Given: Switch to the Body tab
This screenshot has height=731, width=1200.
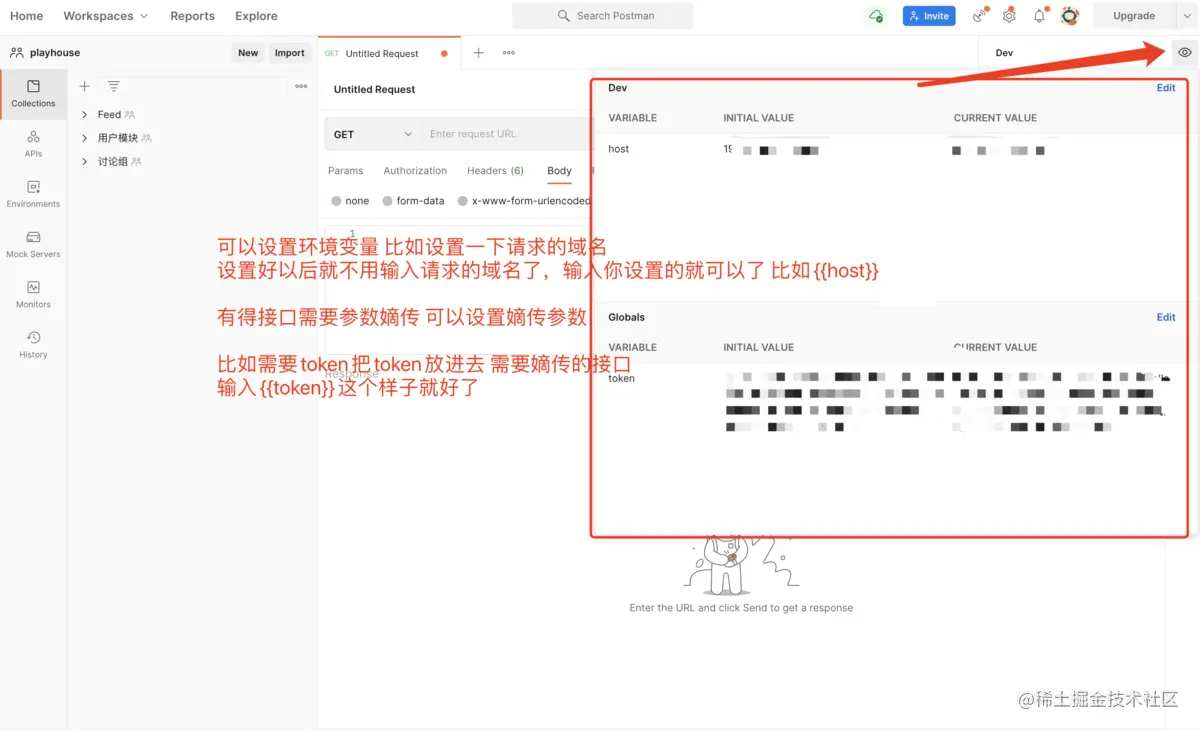Looking at the screenshot, I should 559,171.
